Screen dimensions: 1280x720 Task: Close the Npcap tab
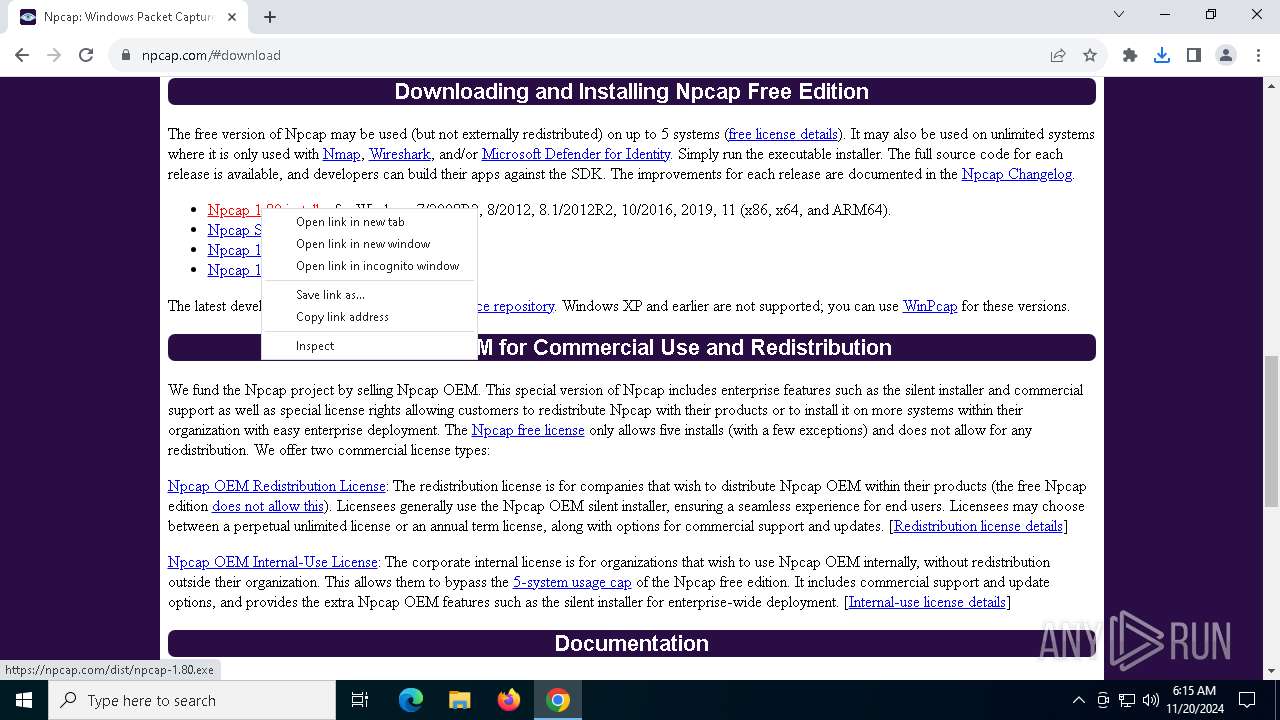pos(232,16)
